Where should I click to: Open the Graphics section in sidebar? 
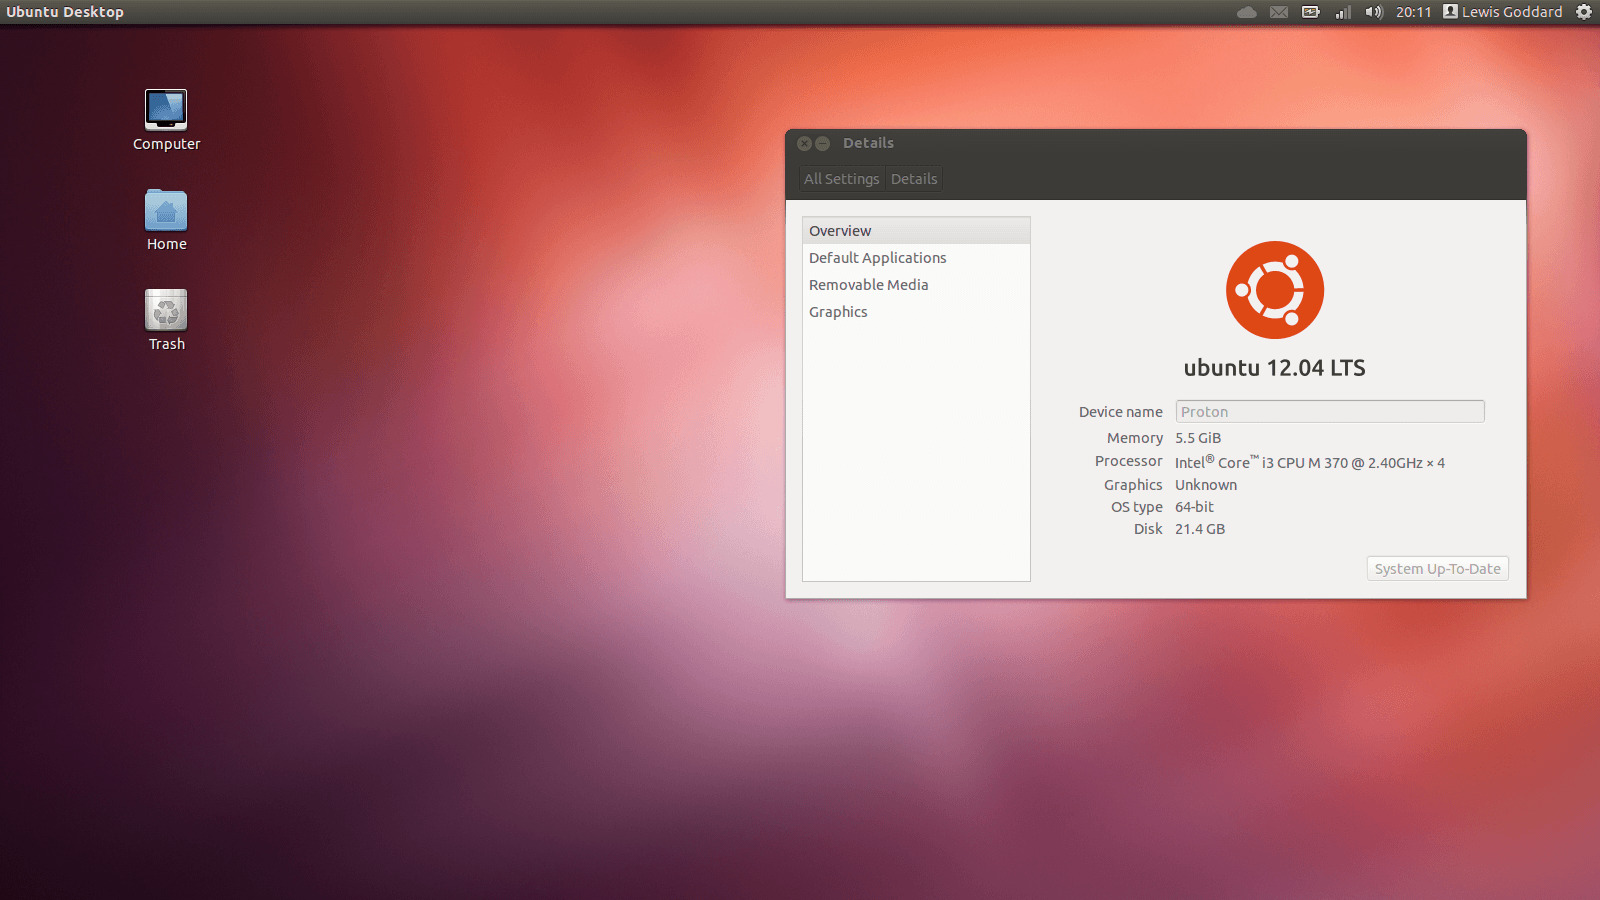pos(838,312)
